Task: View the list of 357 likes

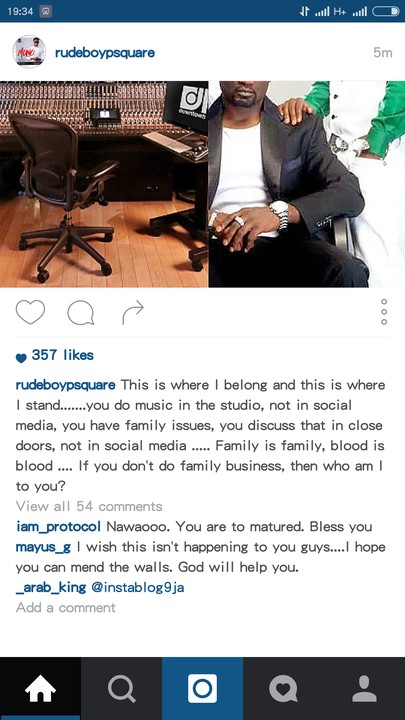Action: [62, 355]
